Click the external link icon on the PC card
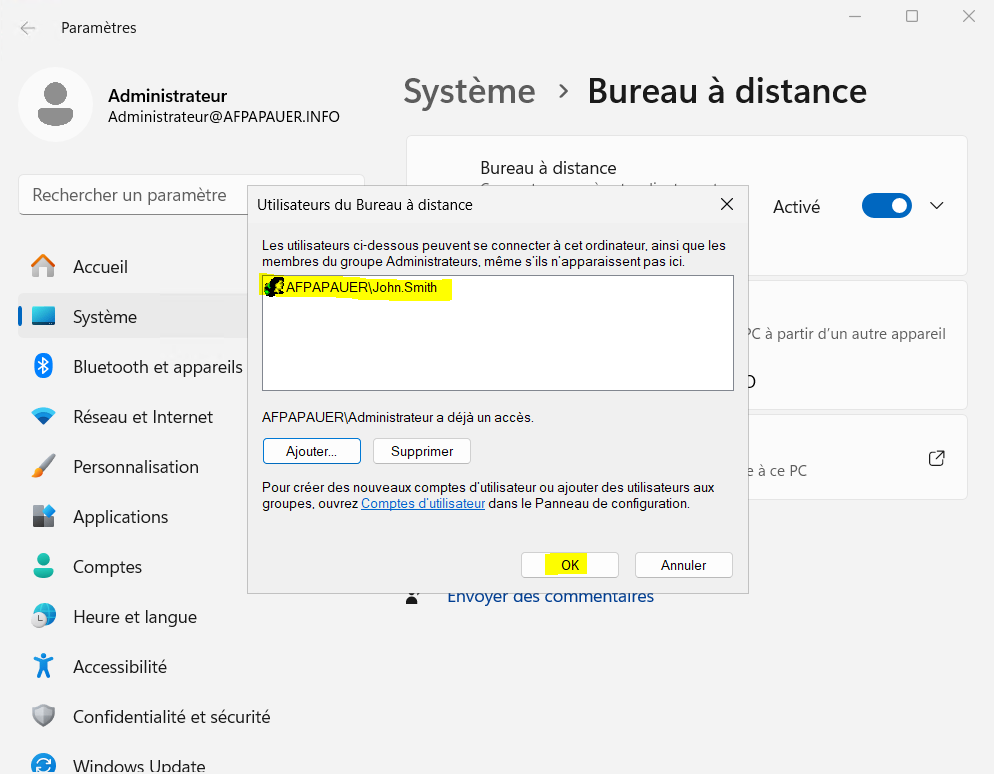 tap(936, 457)
